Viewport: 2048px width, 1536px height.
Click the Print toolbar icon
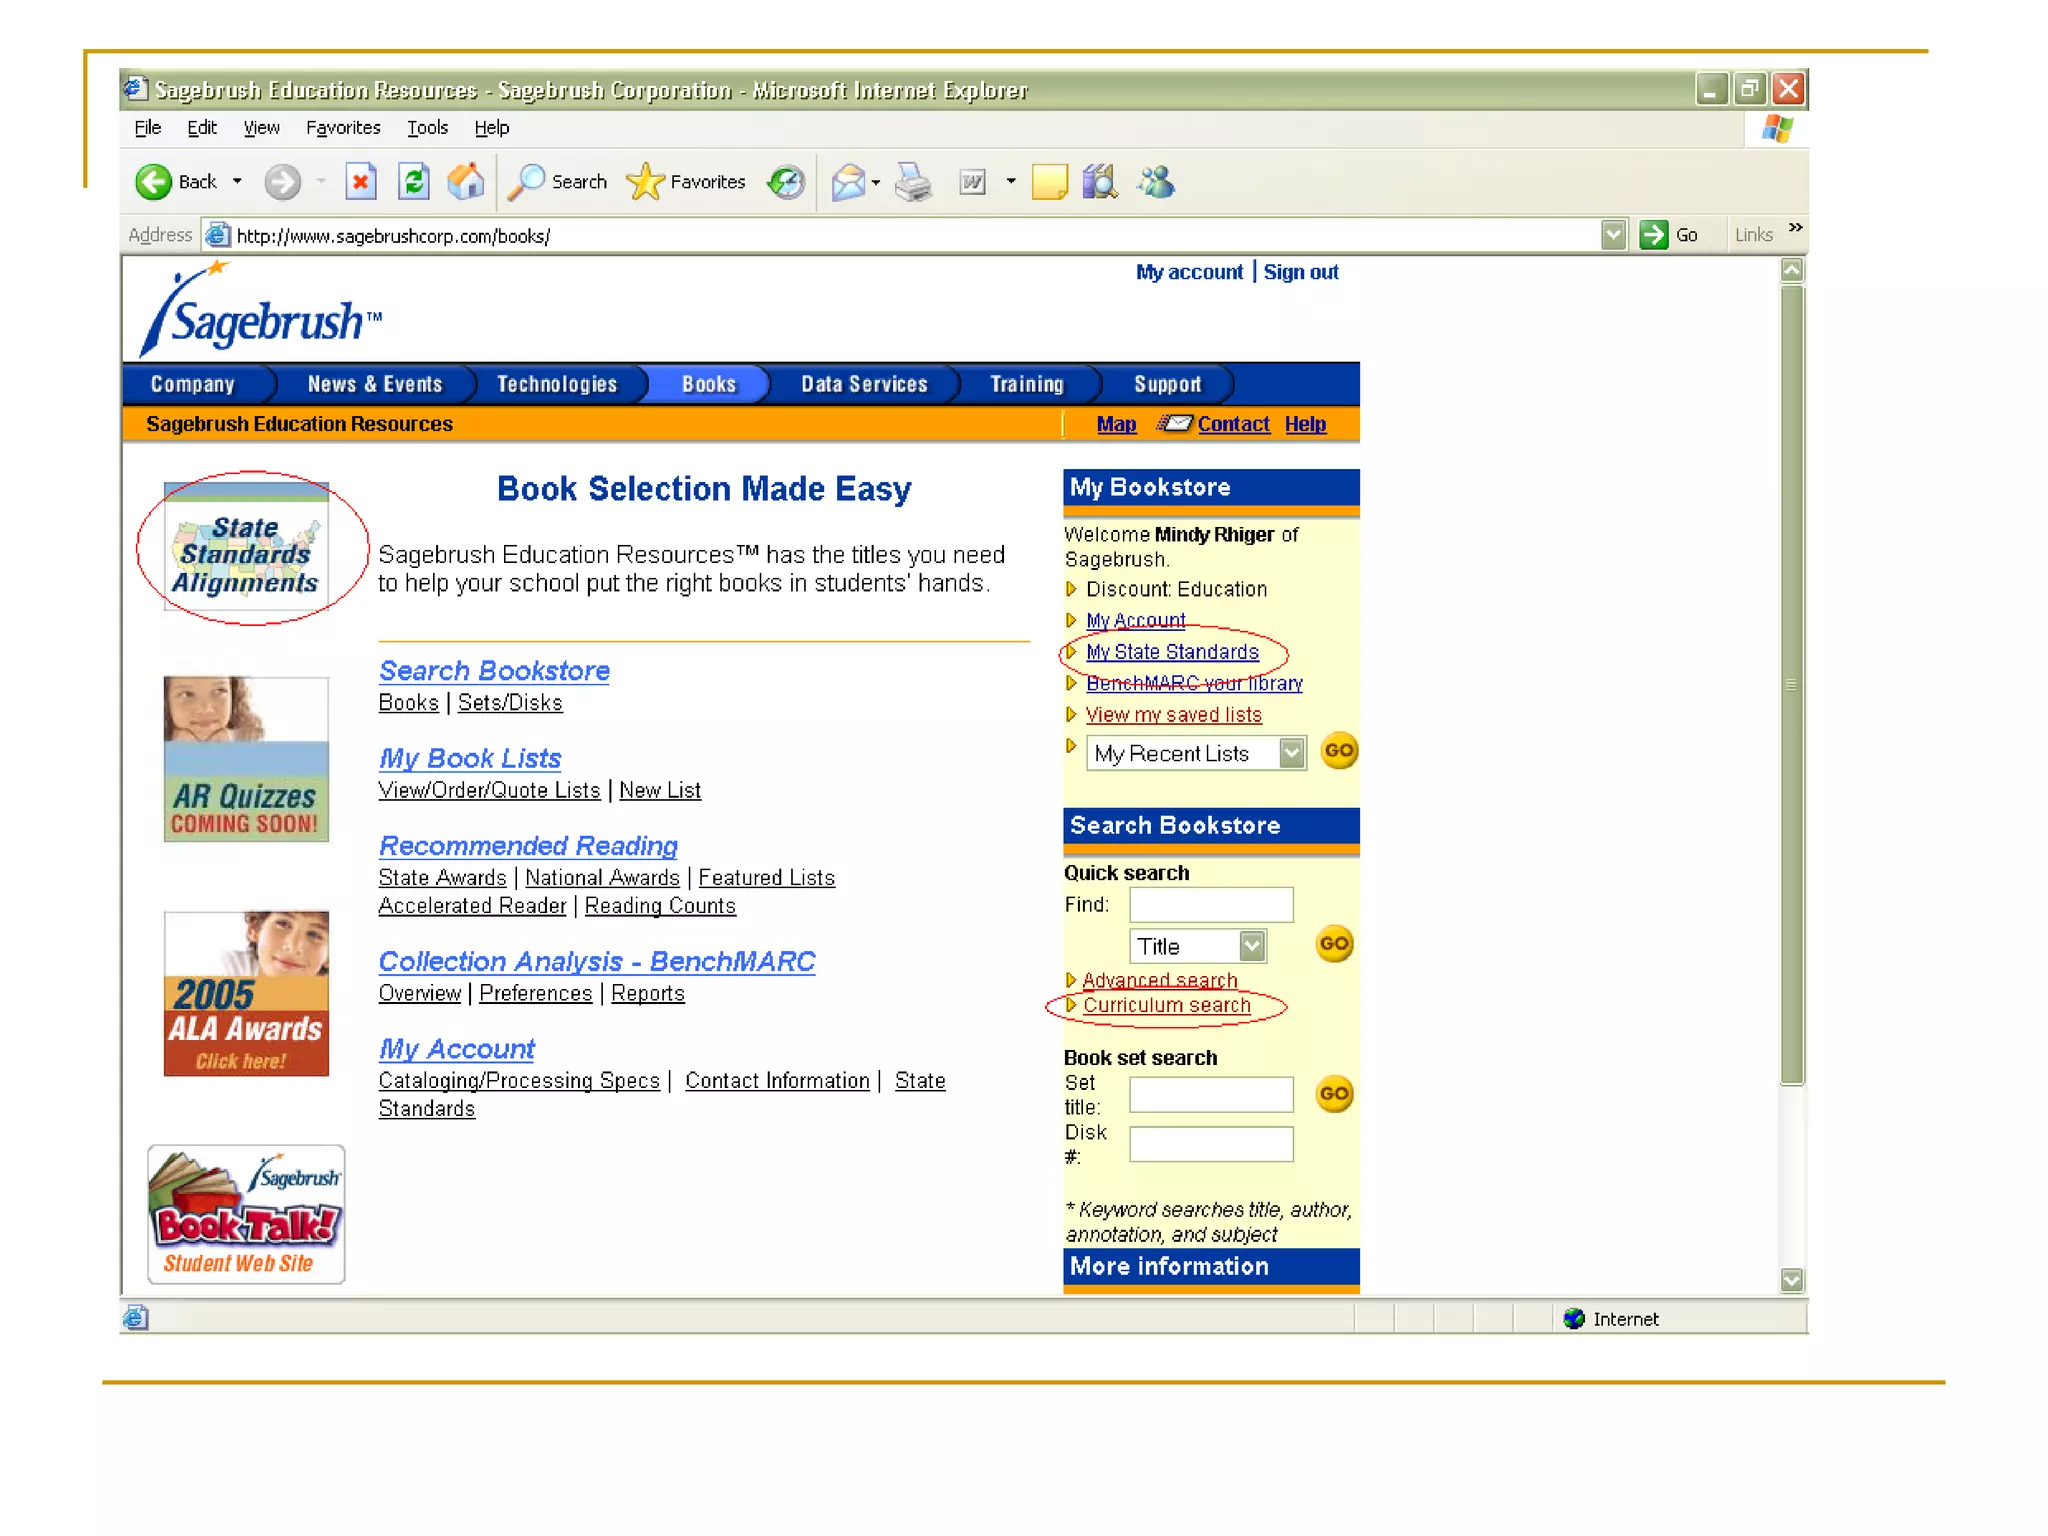click(913, 182)
